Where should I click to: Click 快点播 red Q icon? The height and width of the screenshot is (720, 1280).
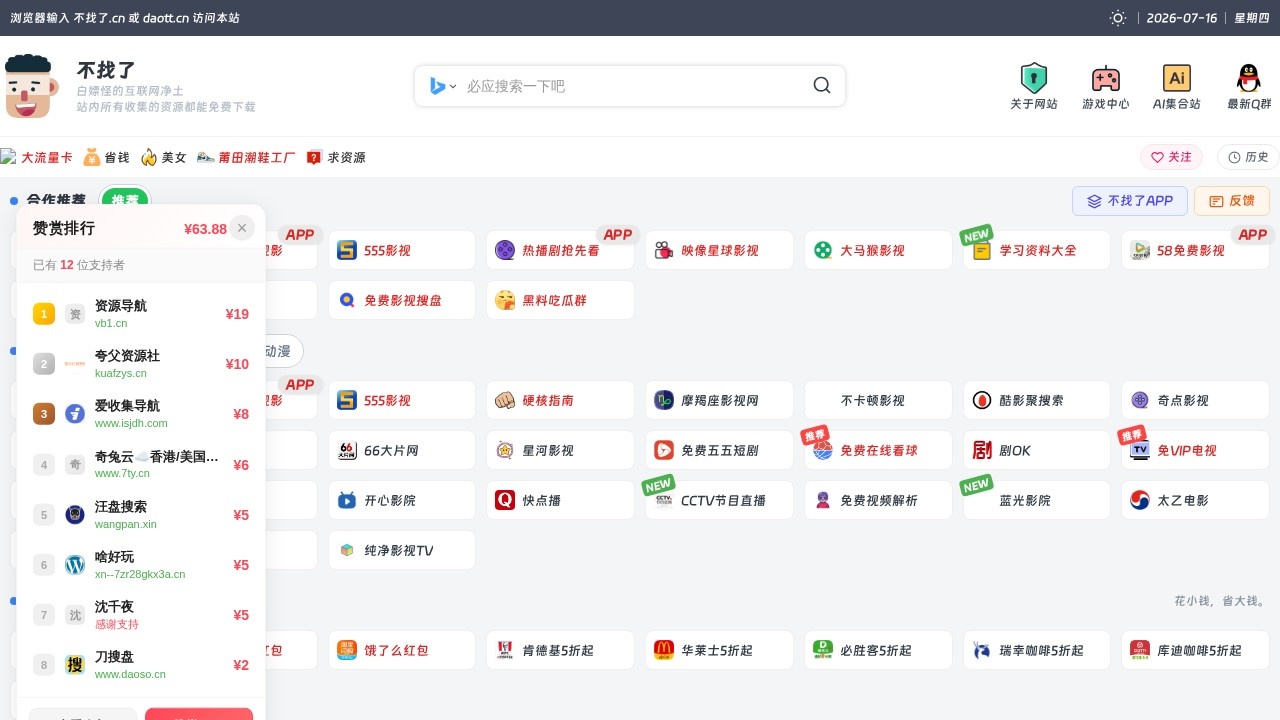click(x=505, y=500)
